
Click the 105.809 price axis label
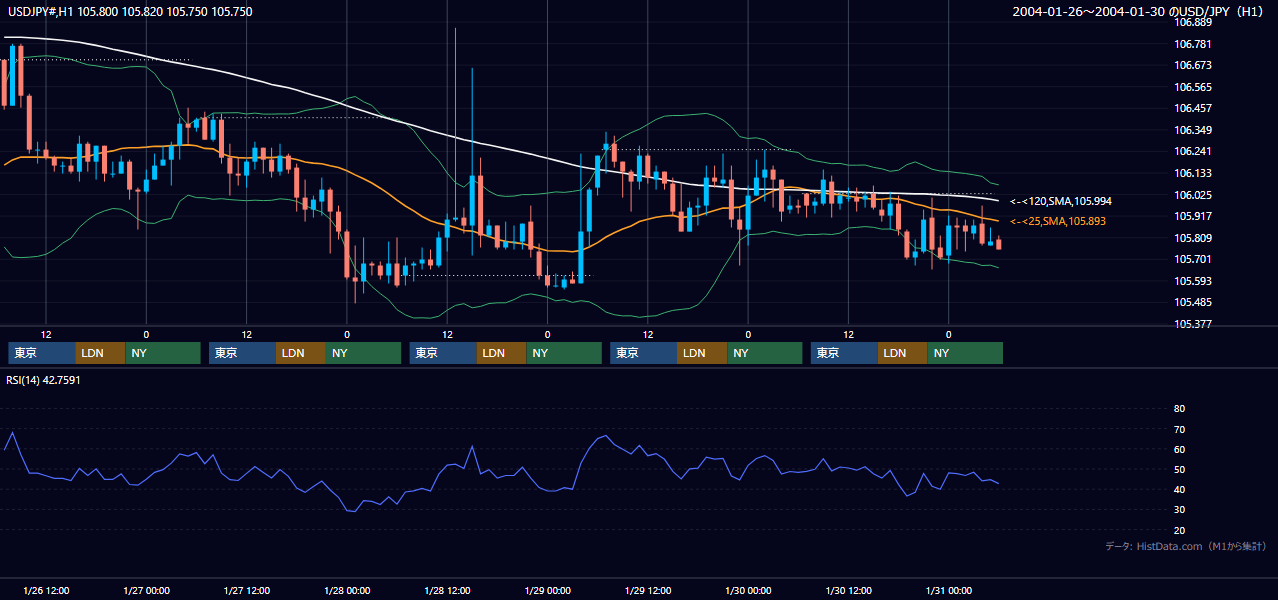(x=1193, y=238)
